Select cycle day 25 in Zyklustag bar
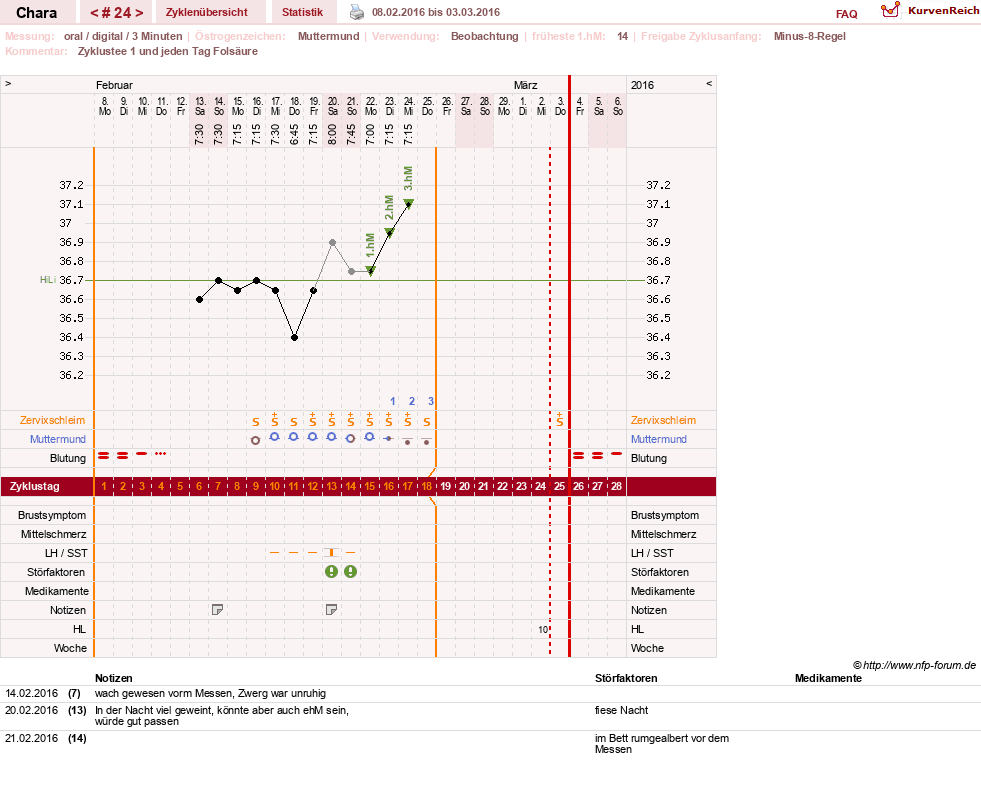The image size is (981, 785). point(559,486)
